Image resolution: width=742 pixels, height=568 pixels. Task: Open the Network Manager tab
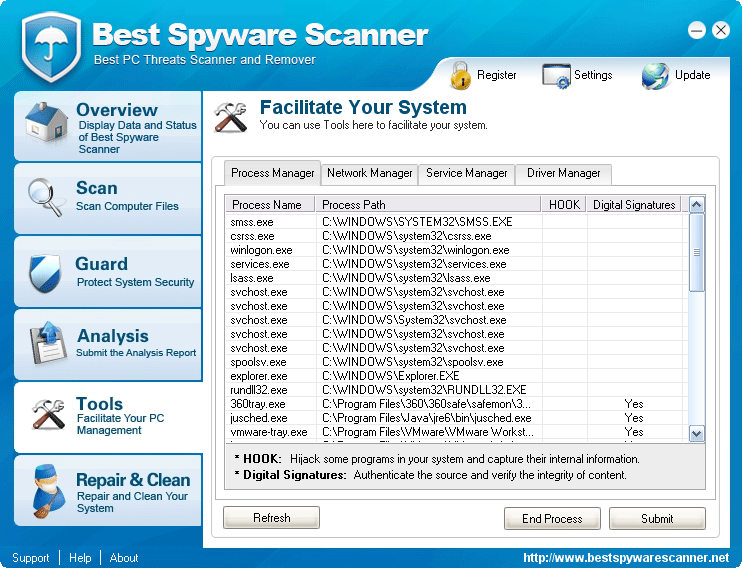[x=370, y=173]
